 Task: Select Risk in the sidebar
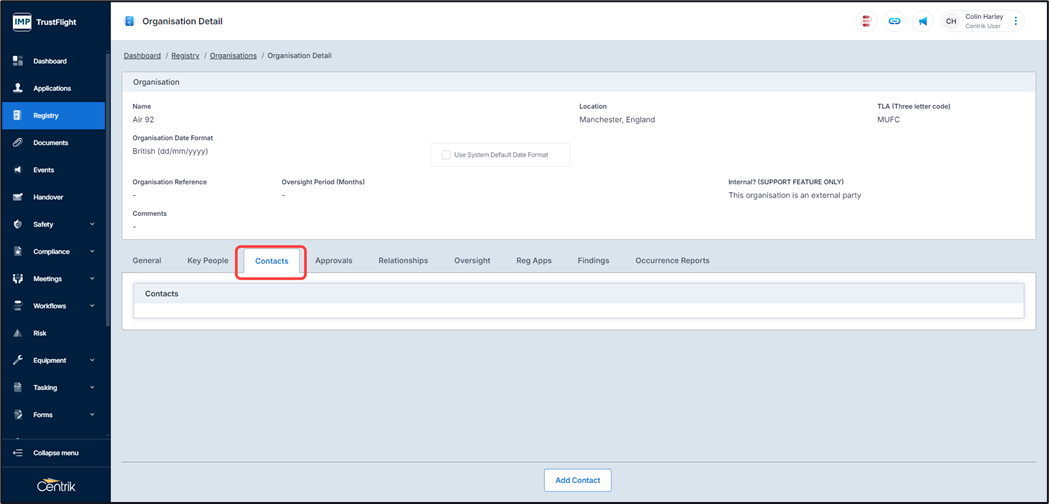[x=40, y=333]
